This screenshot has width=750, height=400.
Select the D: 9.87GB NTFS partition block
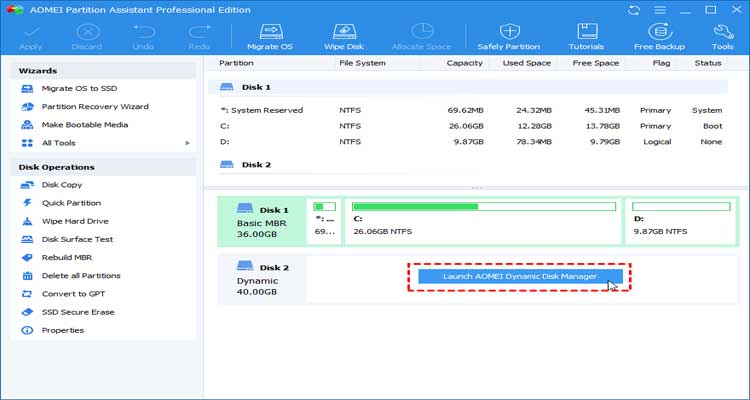(681, 222)
